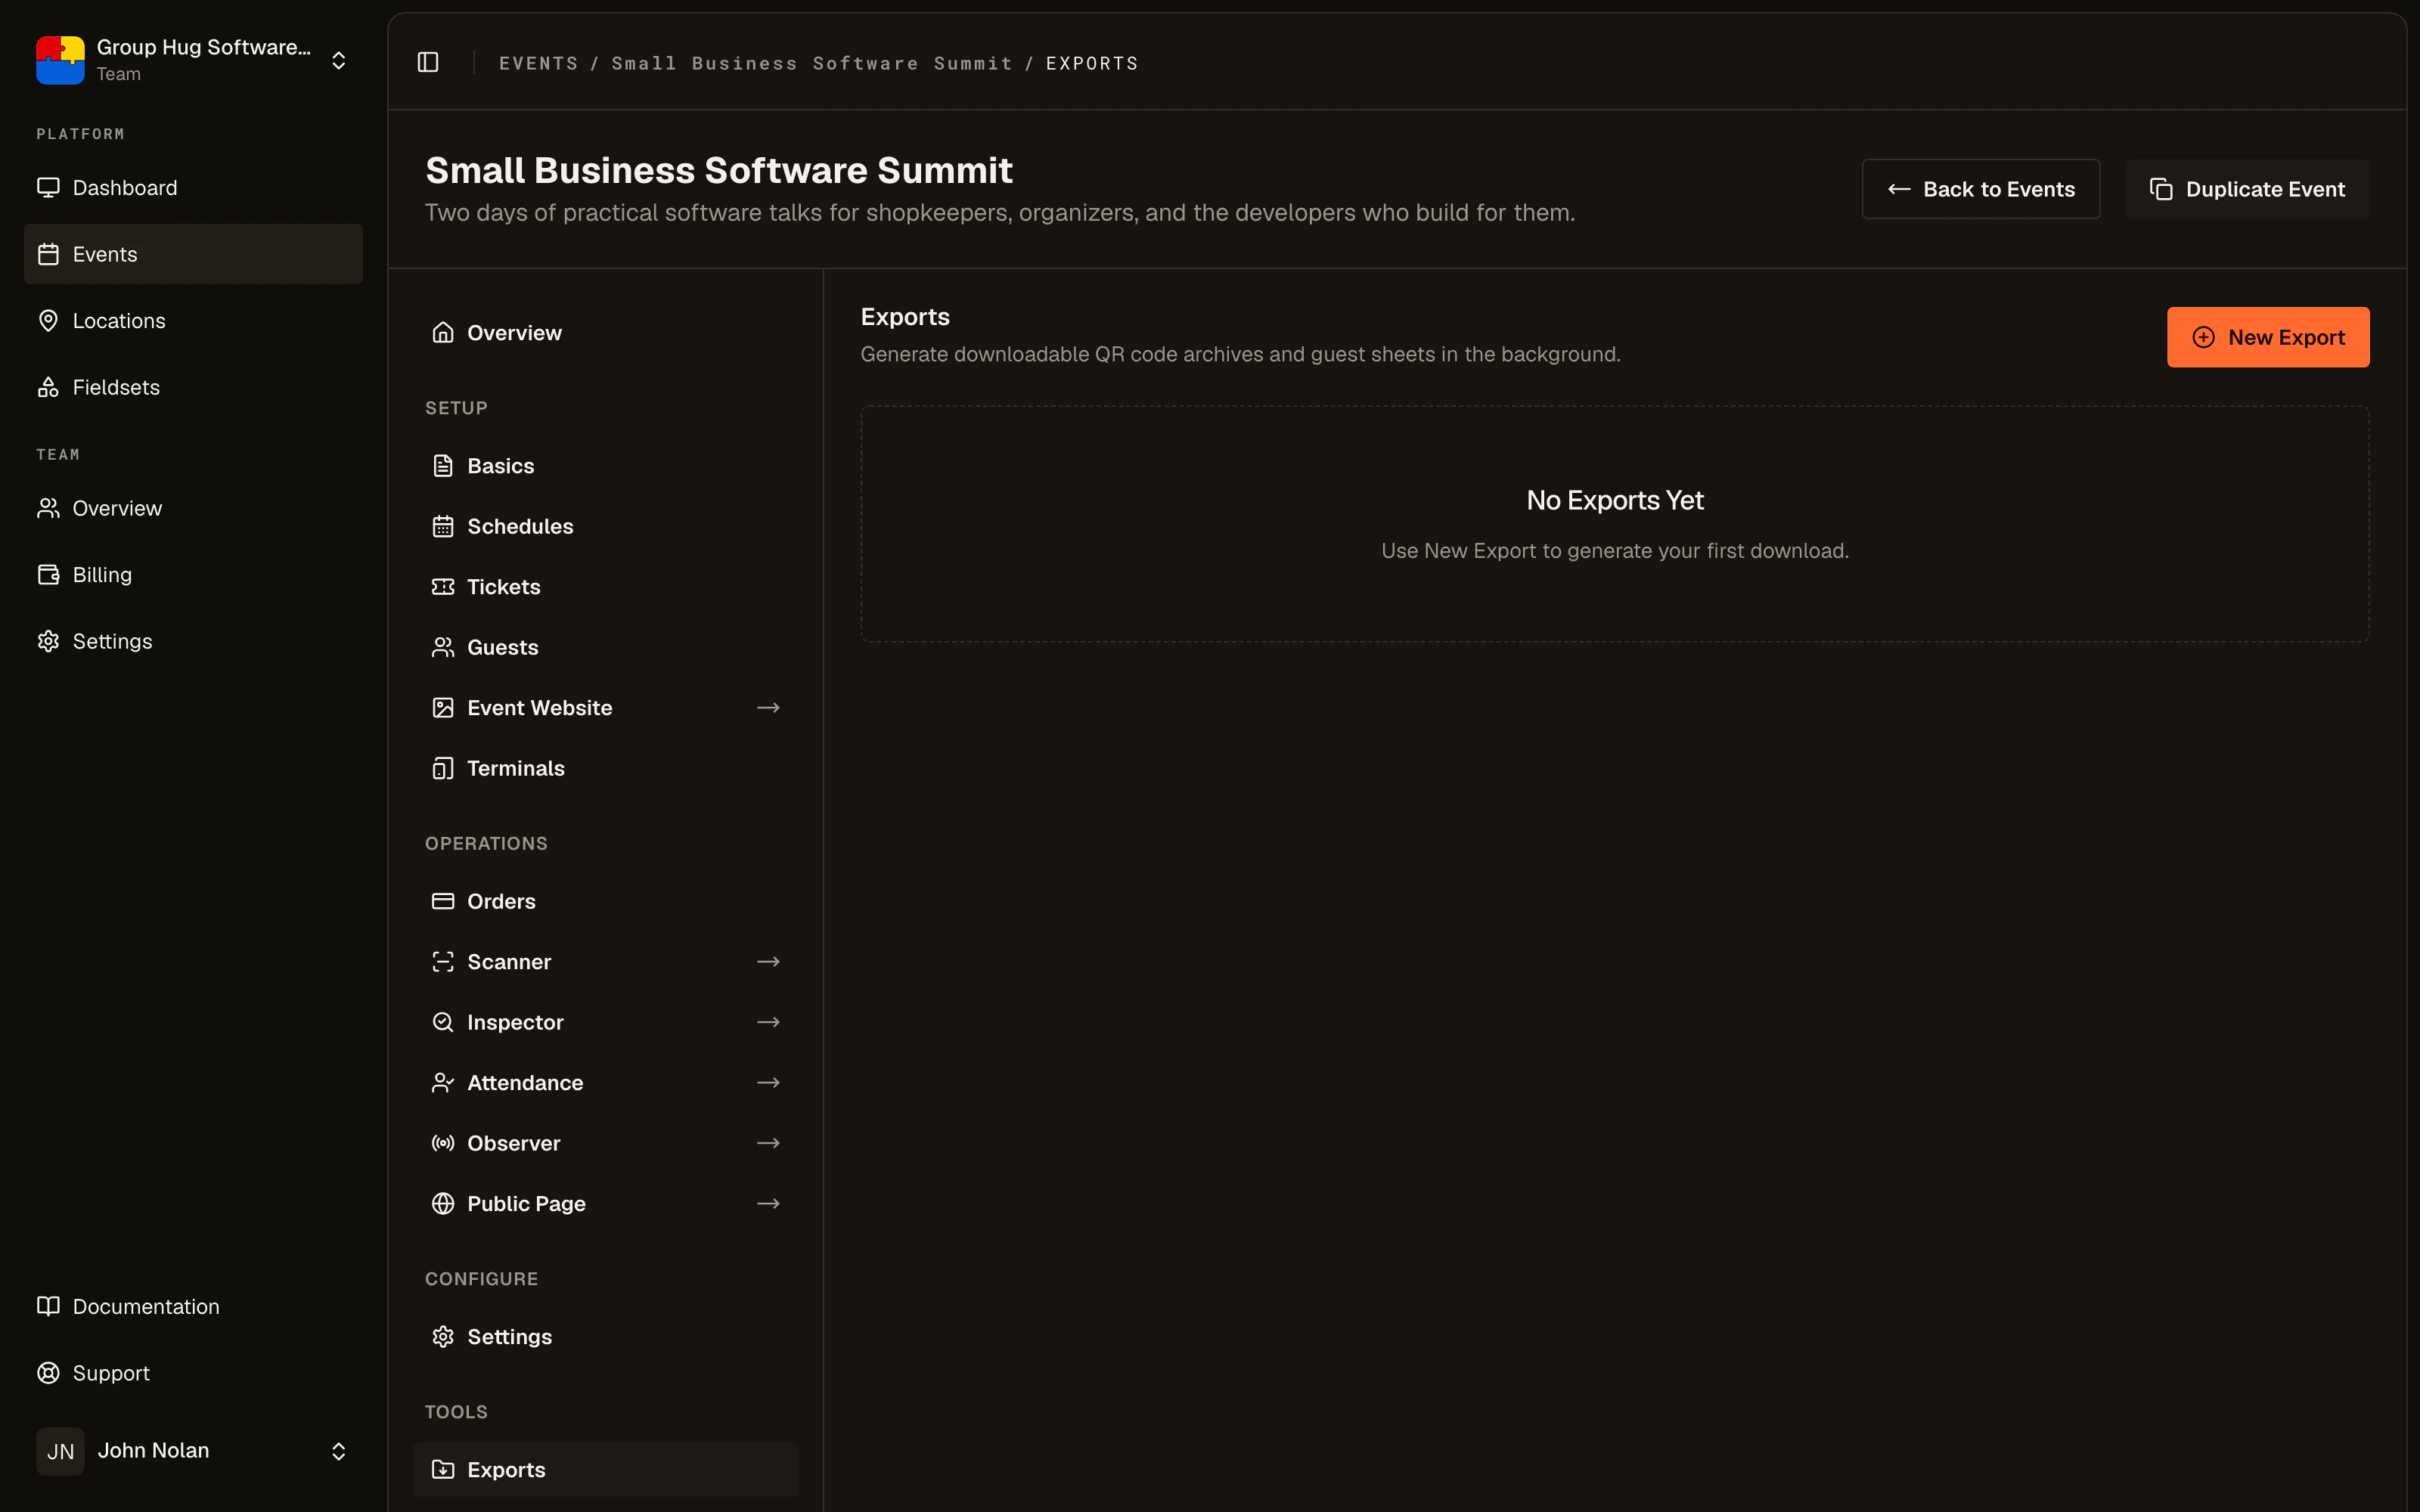The image size is (2420, 1512).
Task: Click Back to Events button
Action: (x=1980, y=189)
